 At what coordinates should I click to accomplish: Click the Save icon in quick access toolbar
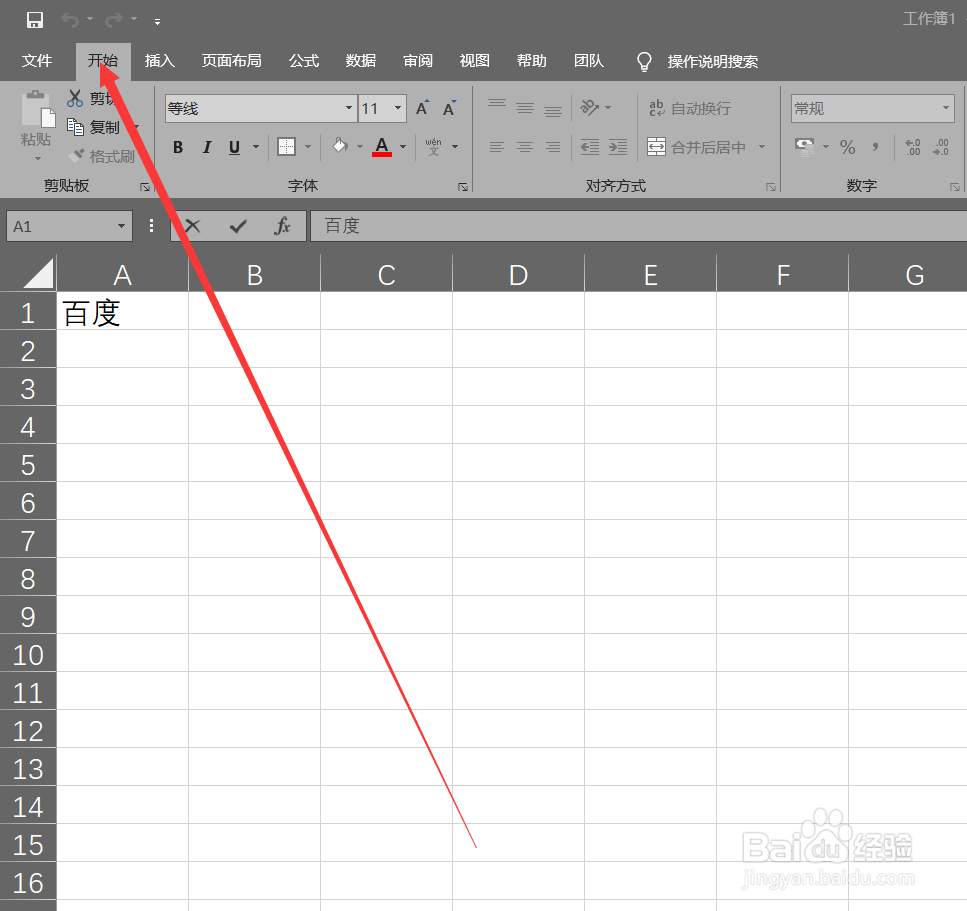point(35,20)
